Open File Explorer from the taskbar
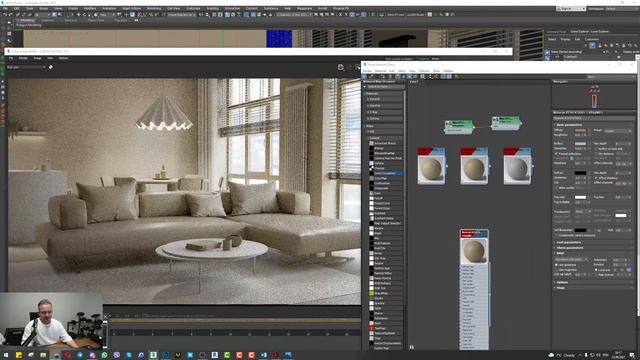640x360 pixels. point(43,355)
